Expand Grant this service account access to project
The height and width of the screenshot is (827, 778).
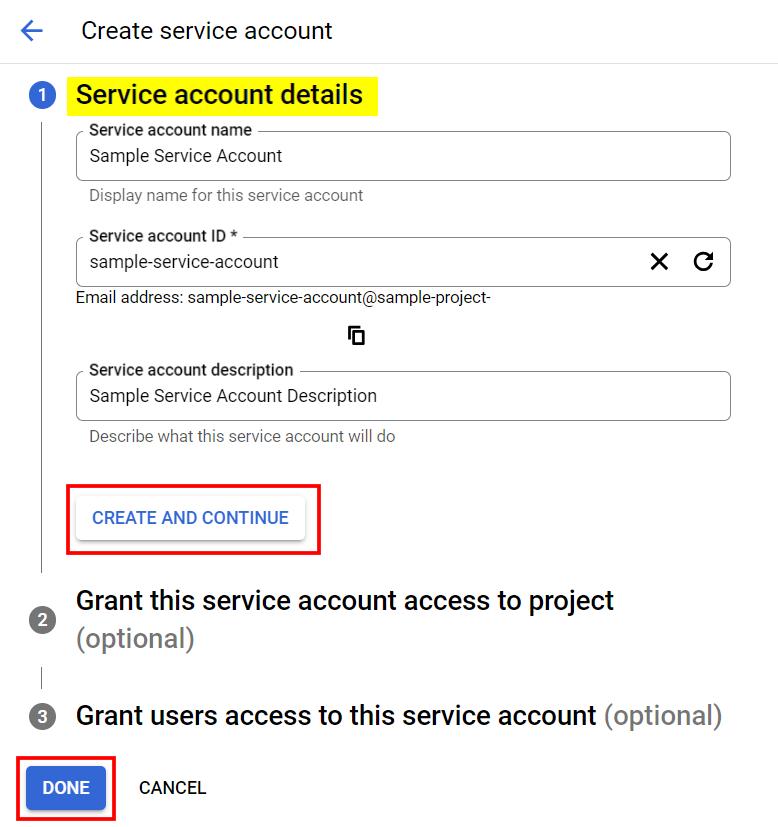(345, 602)
